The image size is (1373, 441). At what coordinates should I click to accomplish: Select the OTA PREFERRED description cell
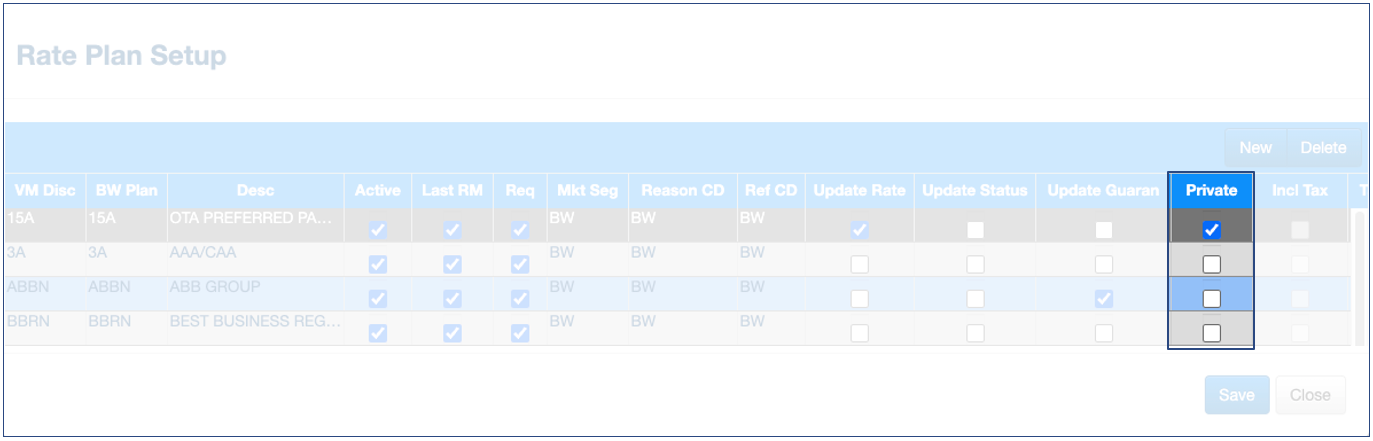coord(255,216)
